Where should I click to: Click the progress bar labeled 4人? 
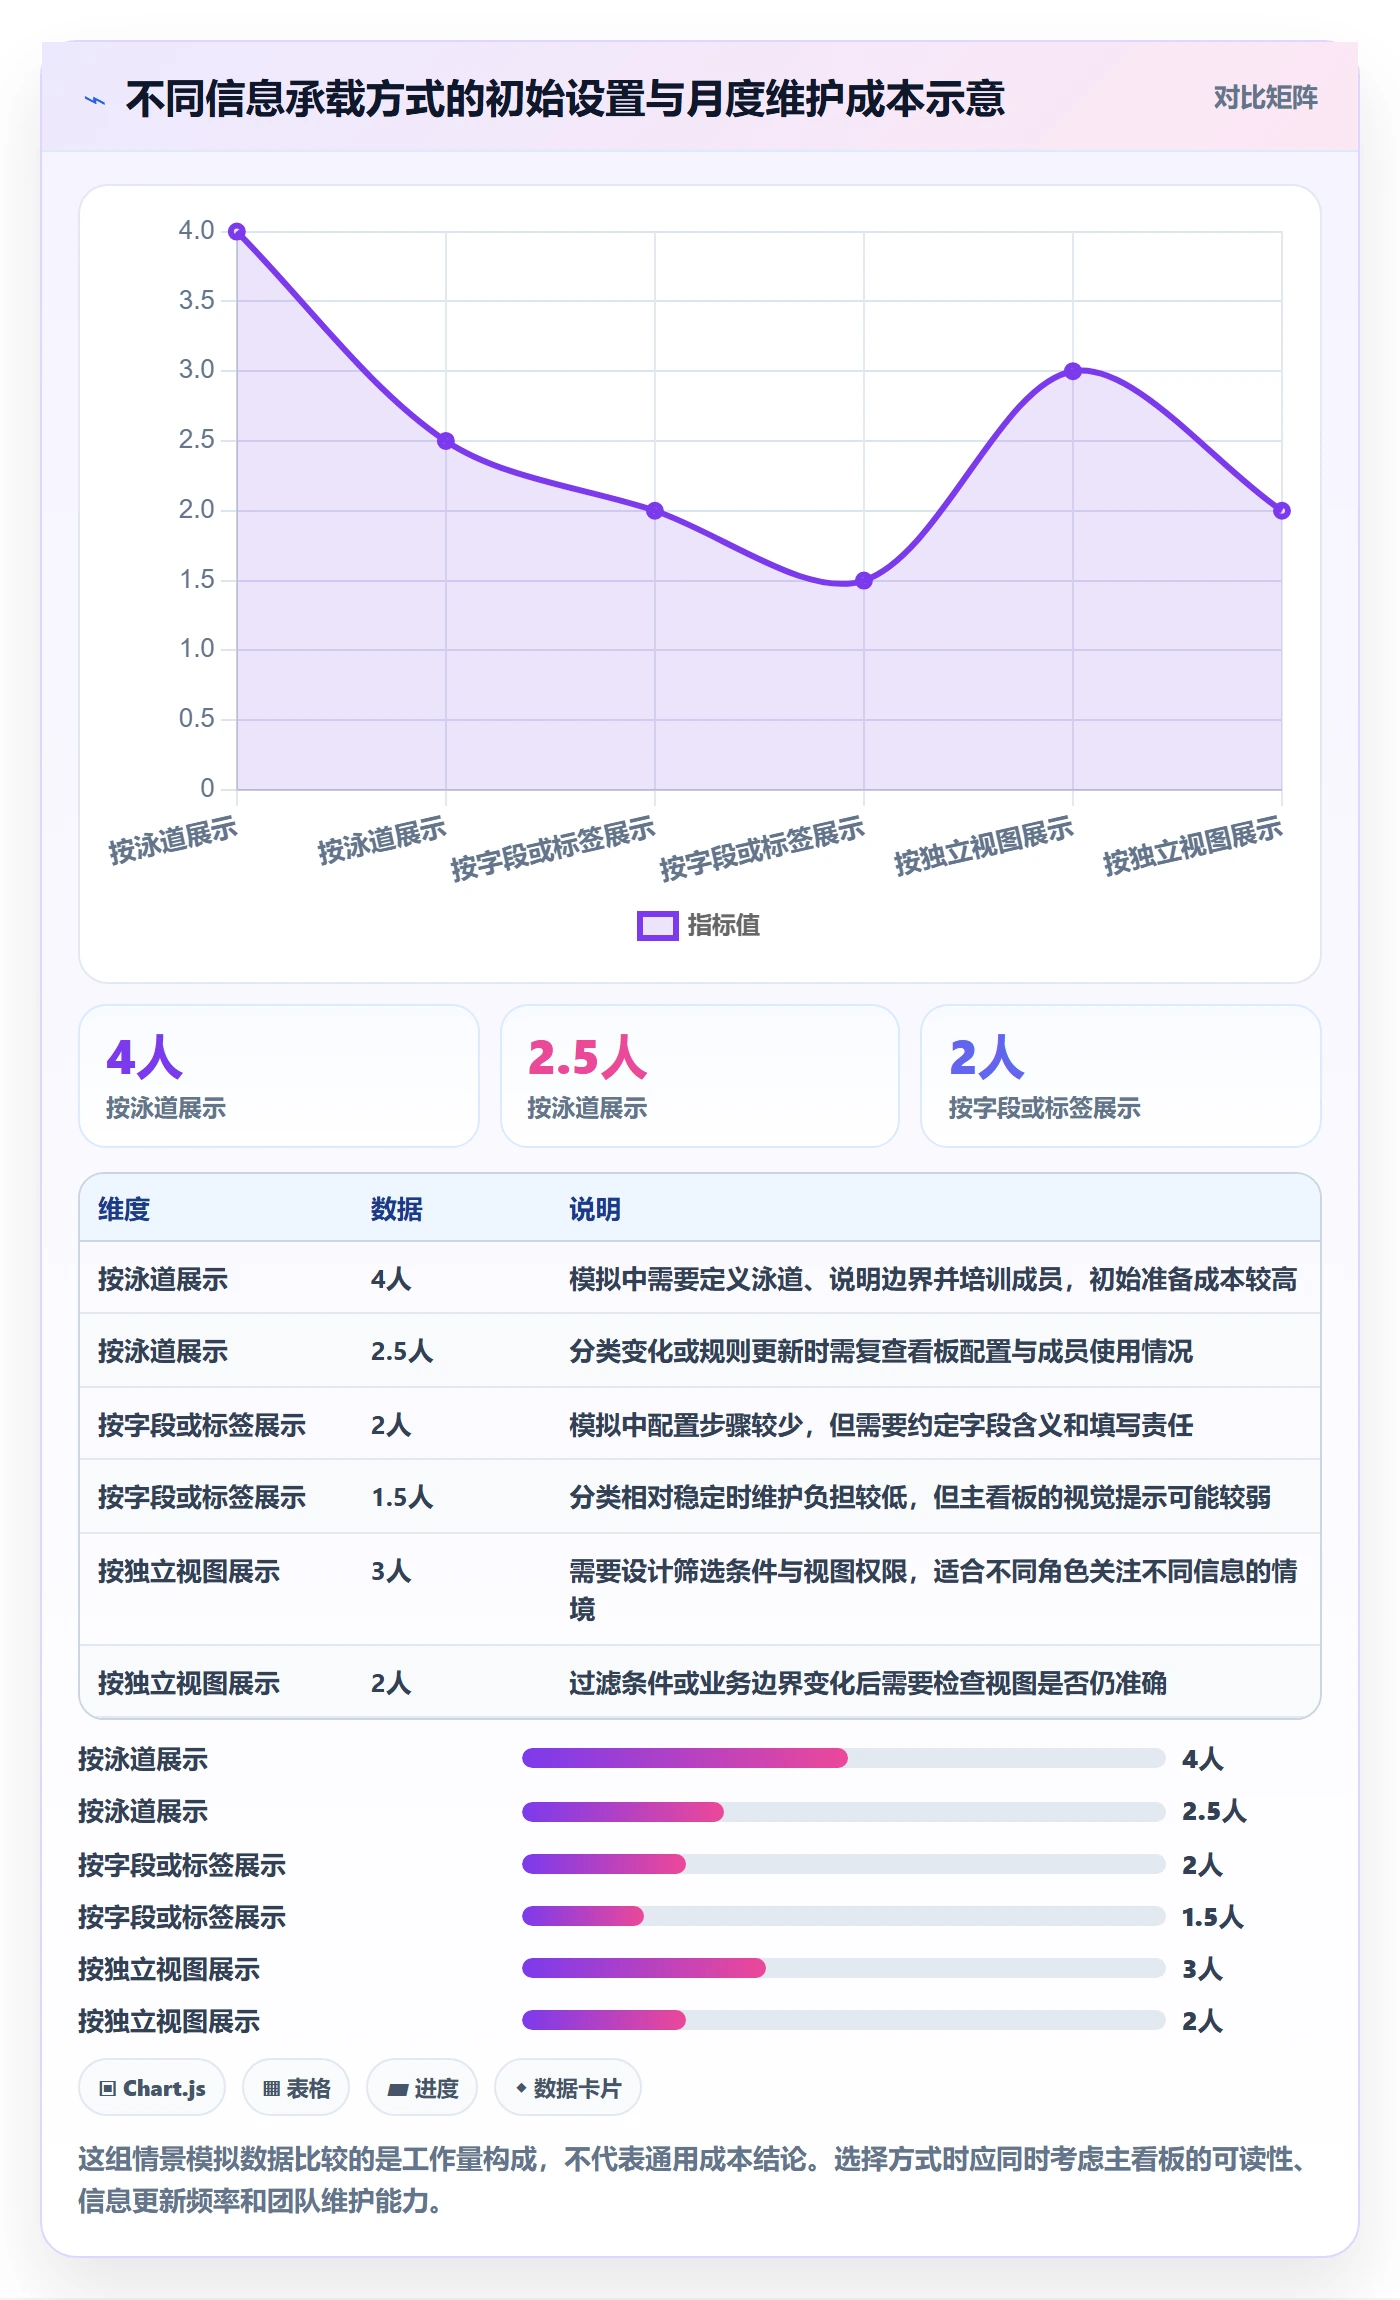(844, 1758)
